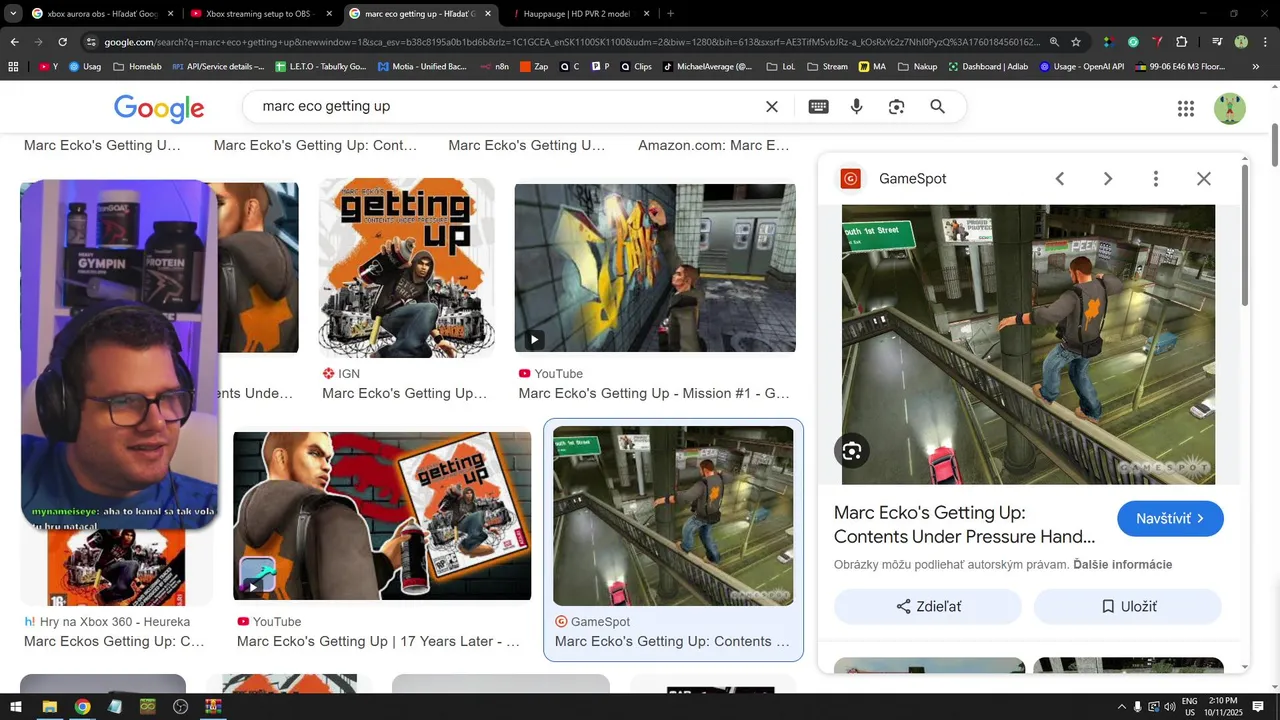Open the volume control in tray
Viewport: 1280px width, 720px height.
(1170, 707)
